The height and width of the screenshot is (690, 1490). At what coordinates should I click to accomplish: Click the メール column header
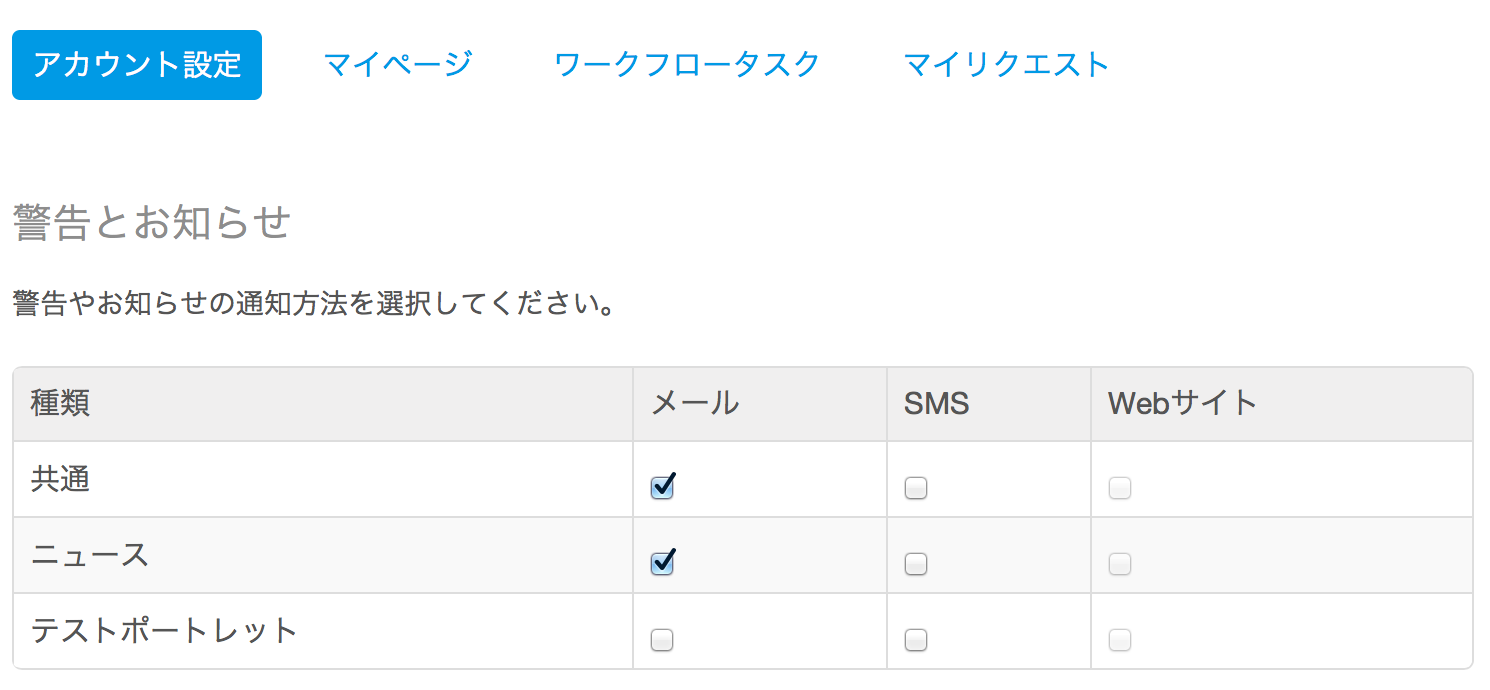[695, 404]
